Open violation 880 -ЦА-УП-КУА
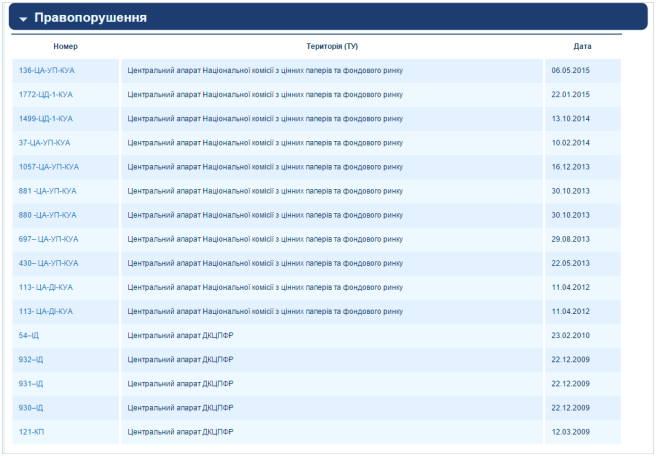This screenshot has height=456, width=656. click(48, 215)
